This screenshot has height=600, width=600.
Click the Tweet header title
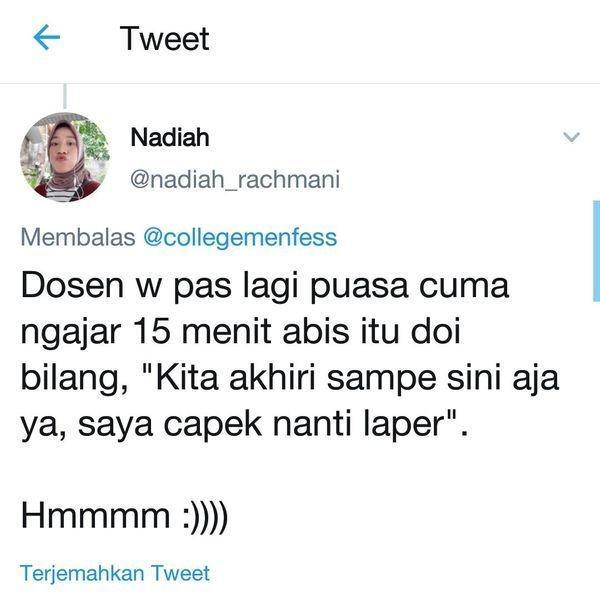pyautogui.click(x=165, y=38)
